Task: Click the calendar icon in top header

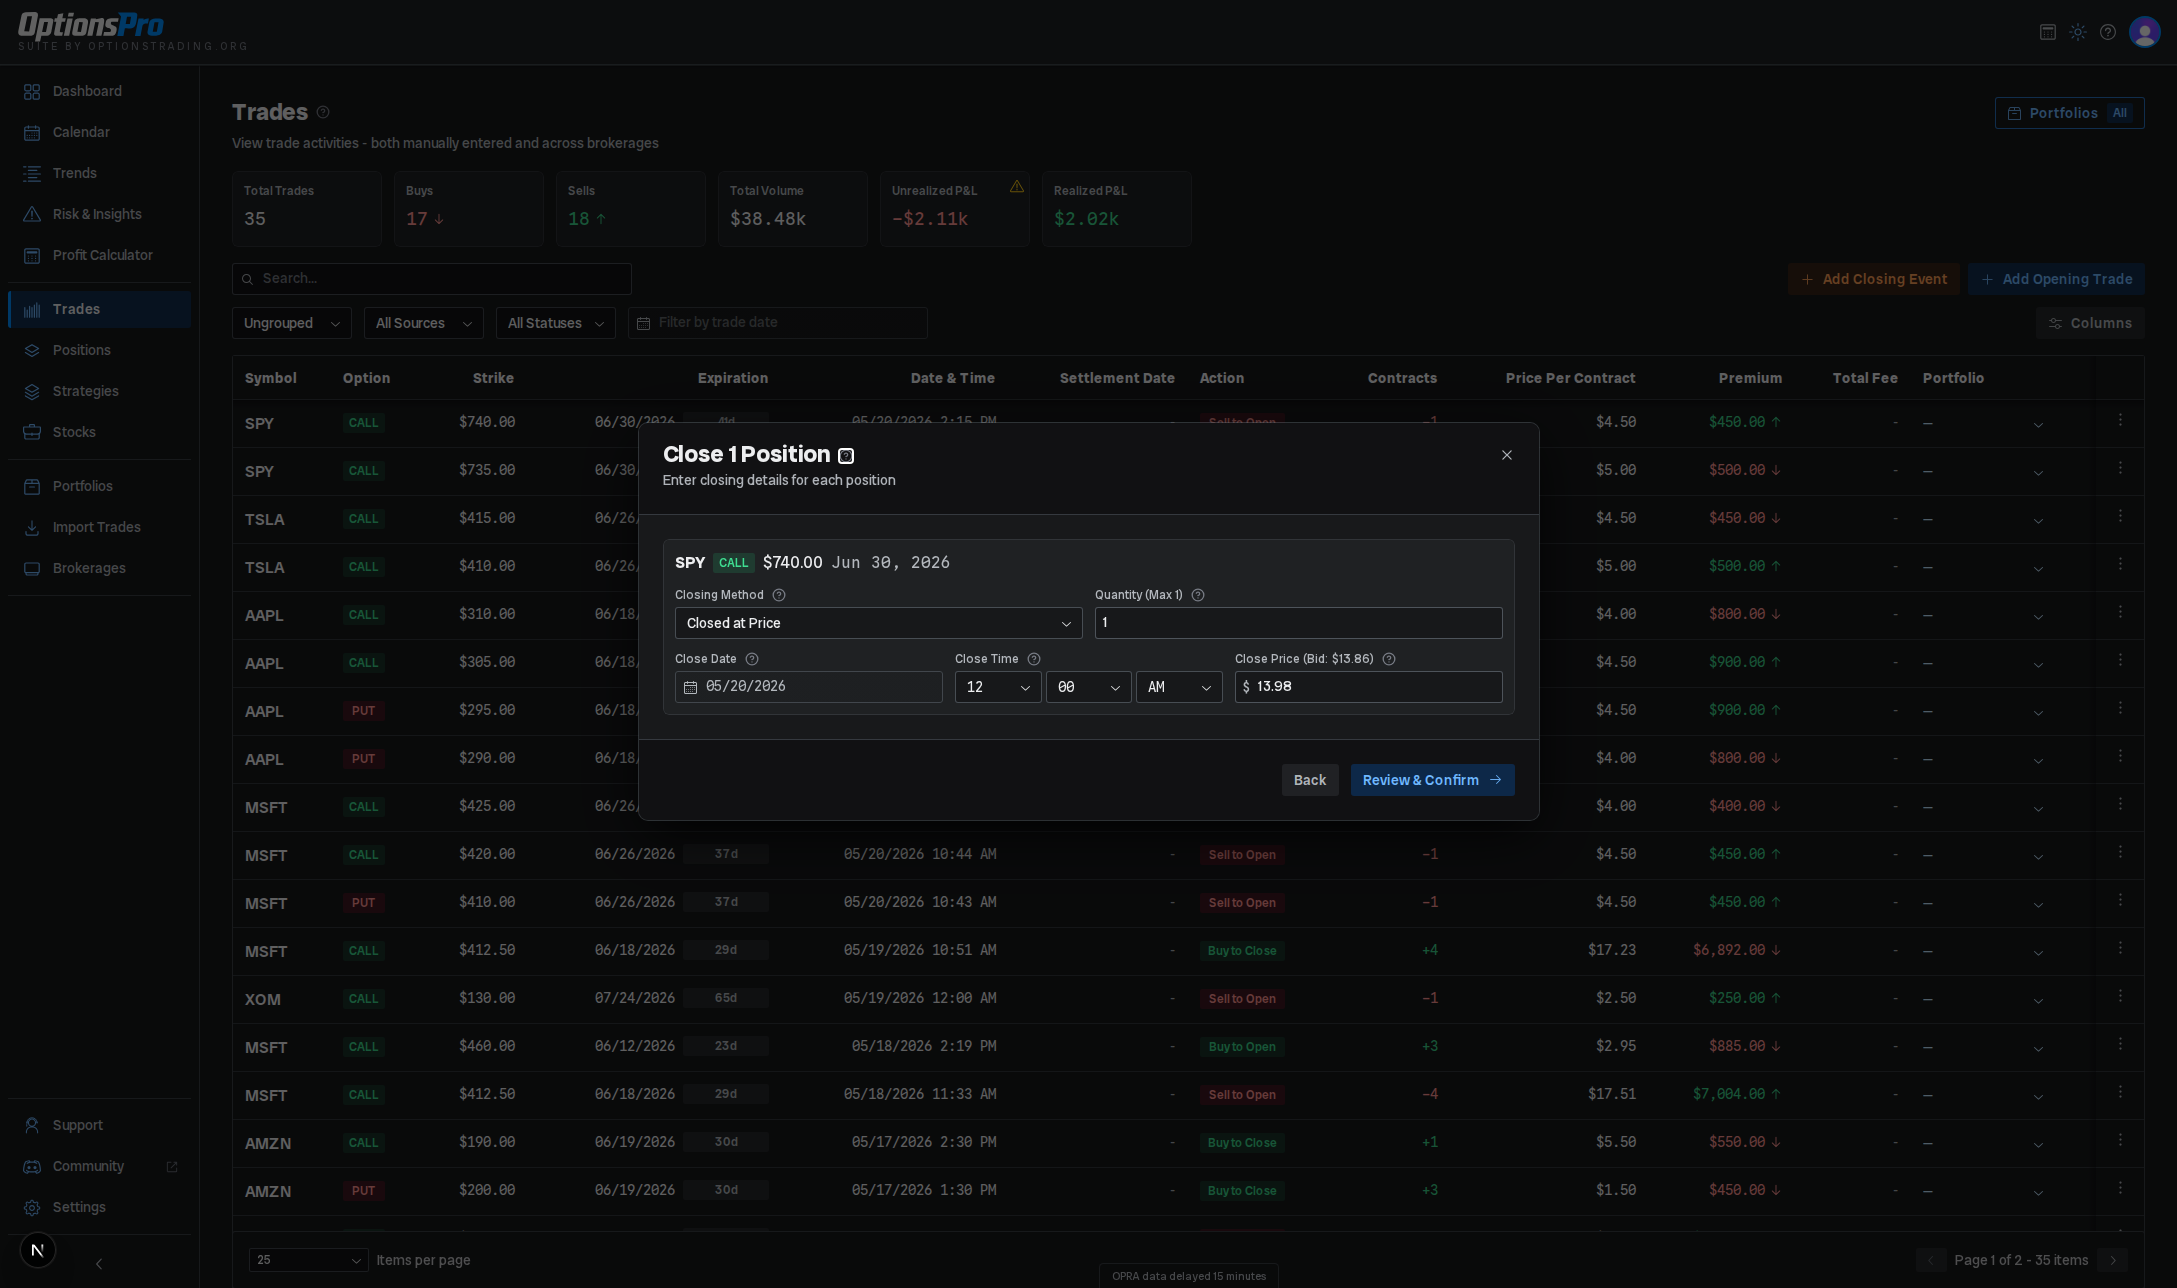Action: point(2048,32)
